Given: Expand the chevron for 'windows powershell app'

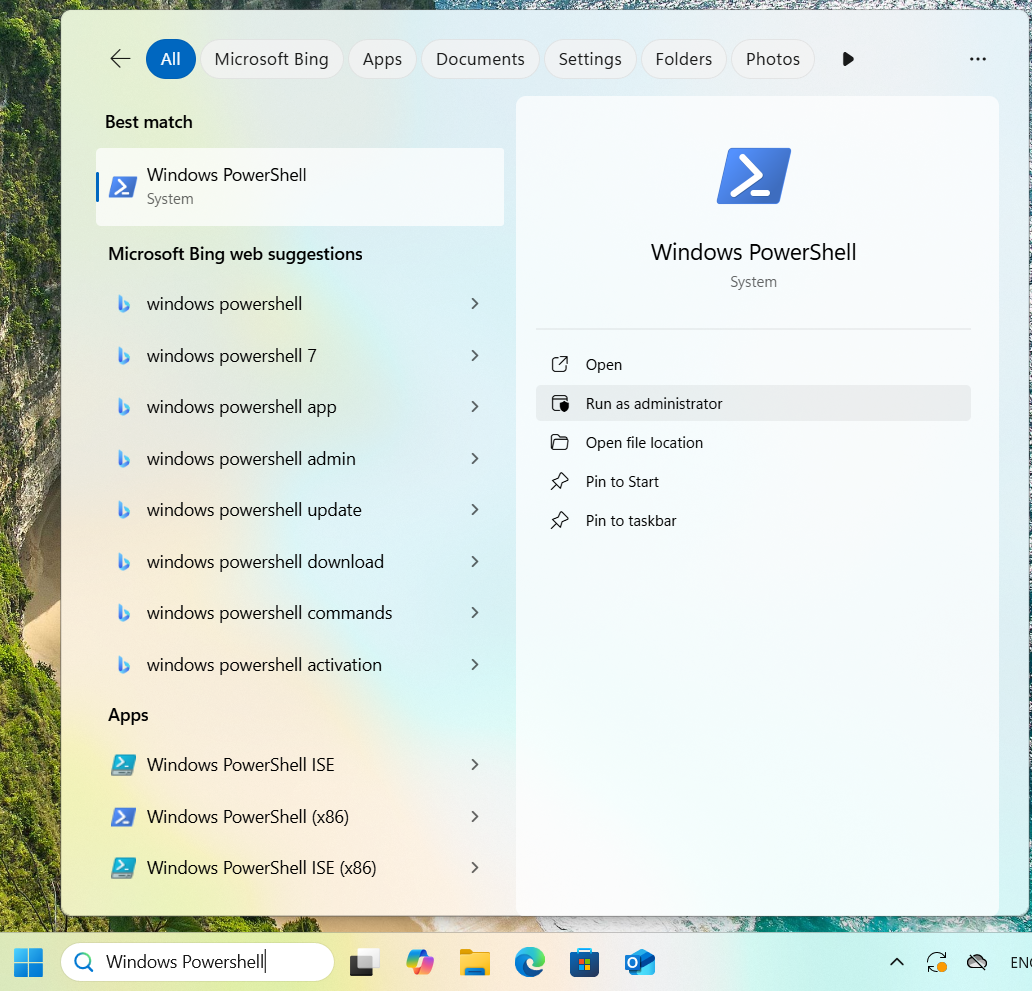Looking at the screenshot, I should click(475, 407).
